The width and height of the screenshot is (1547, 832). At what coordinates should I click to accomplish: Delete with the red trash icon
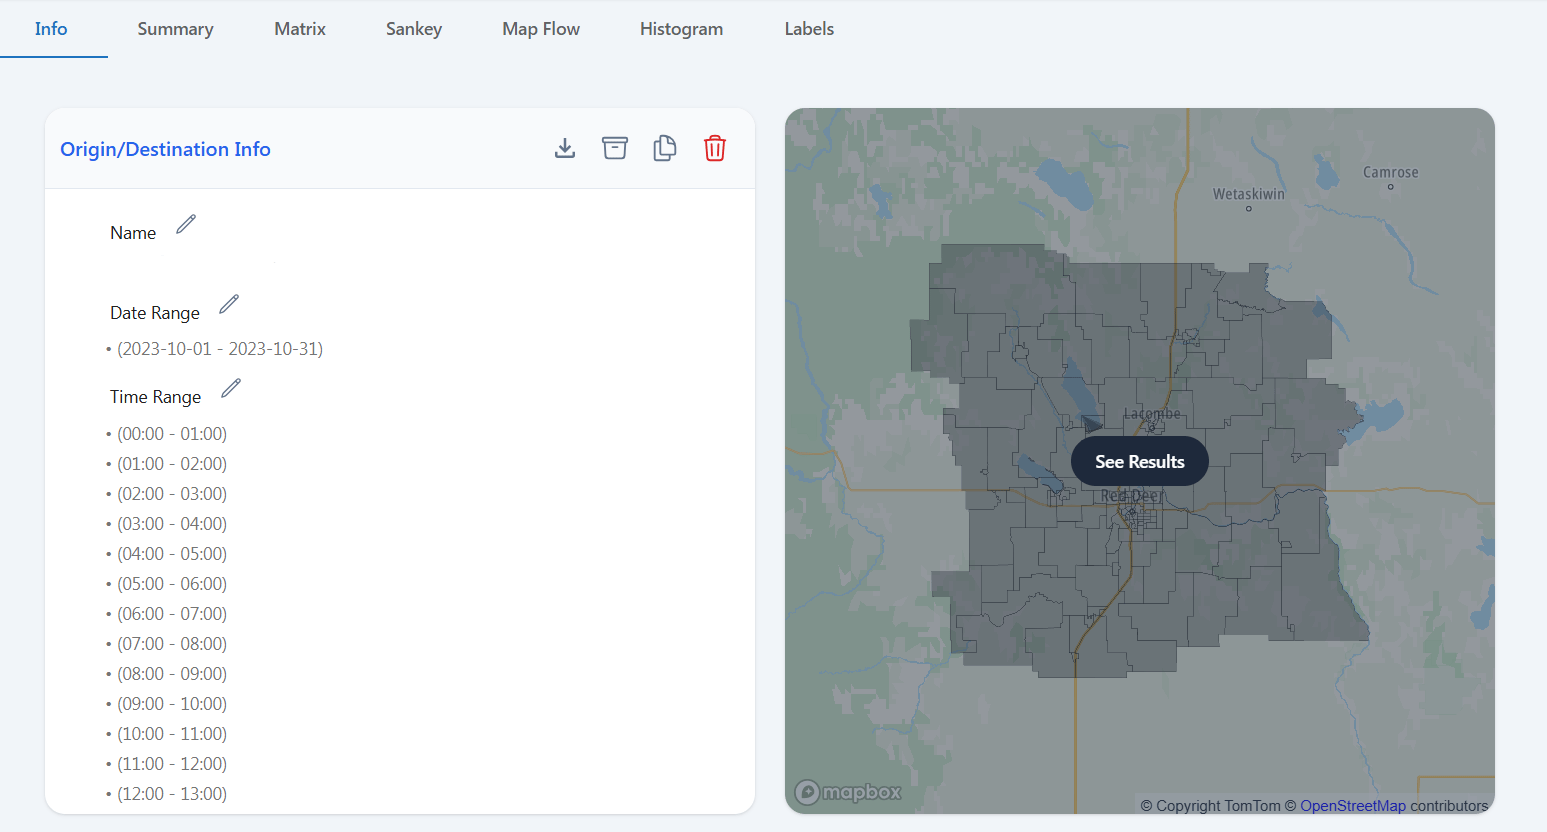[715, 148]
